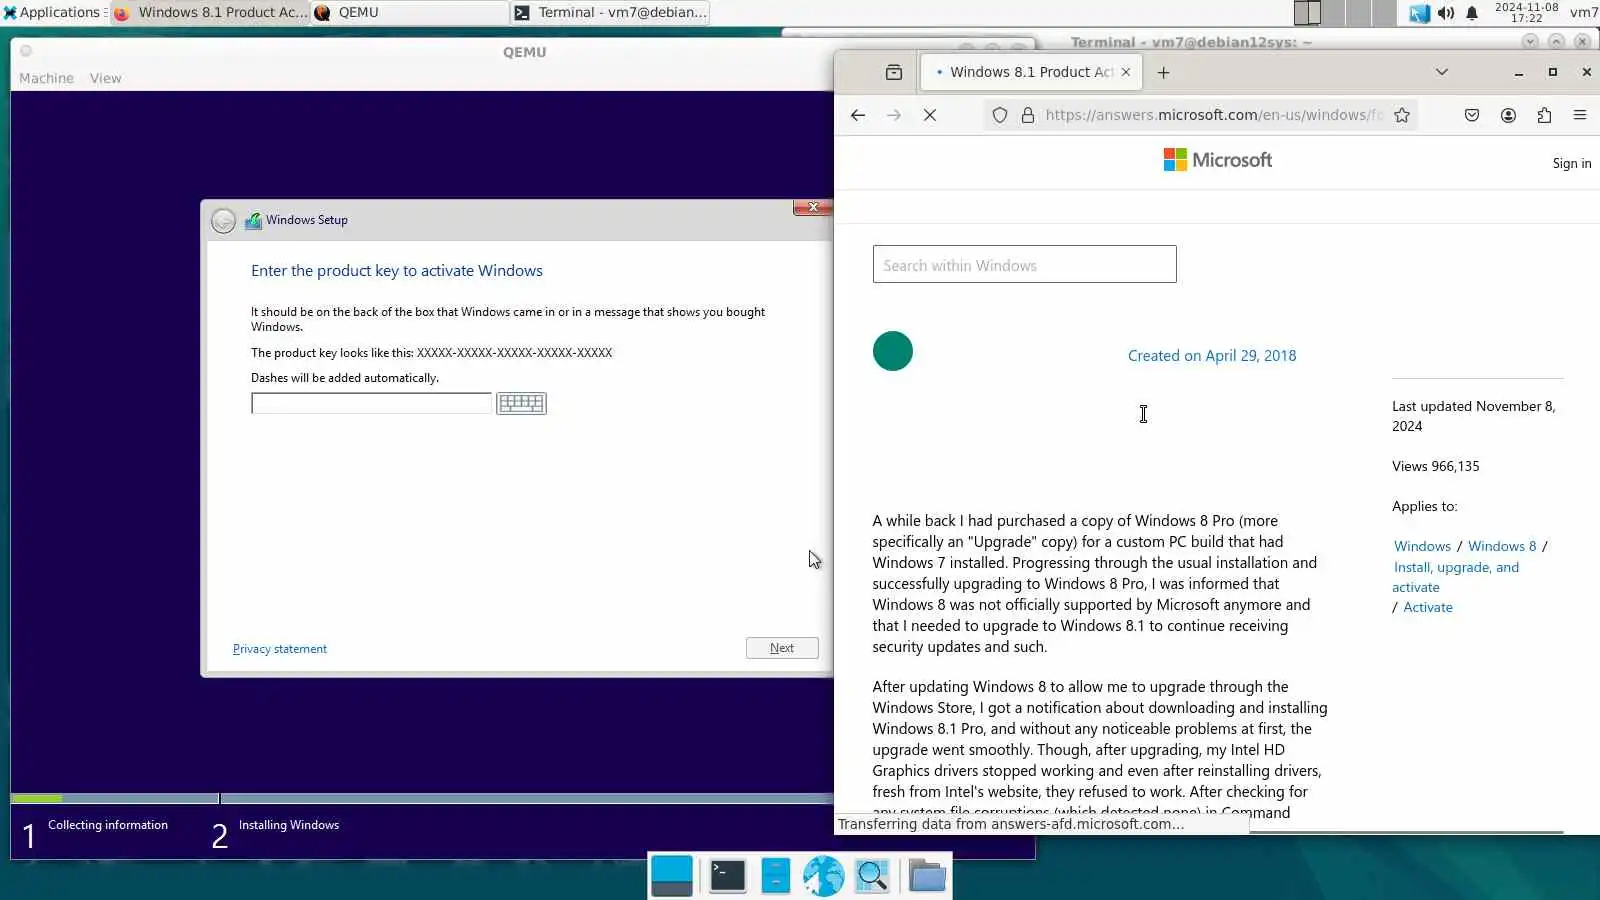Click the Firefox address bar URL

(1214, 115)
